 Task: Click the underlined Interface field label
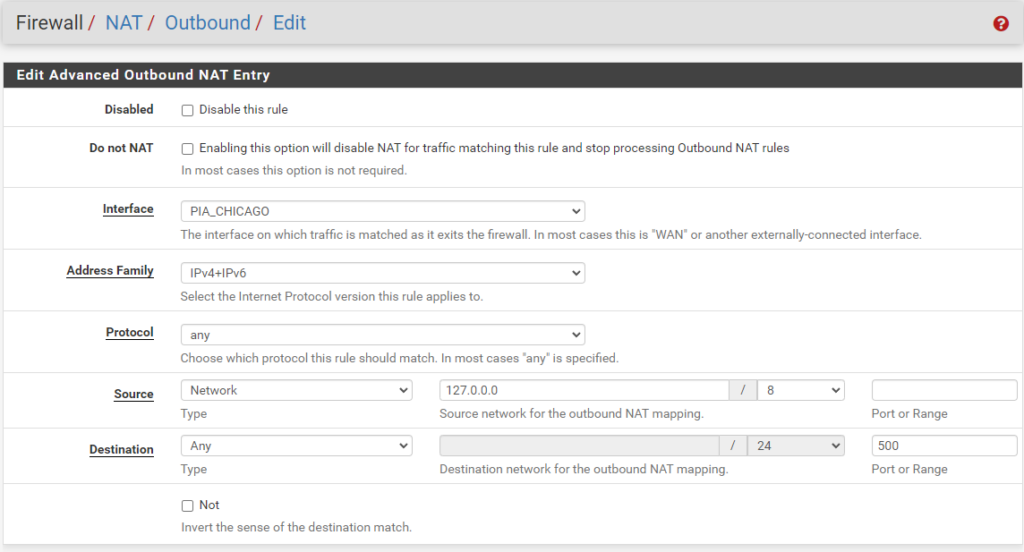(128, 209)
